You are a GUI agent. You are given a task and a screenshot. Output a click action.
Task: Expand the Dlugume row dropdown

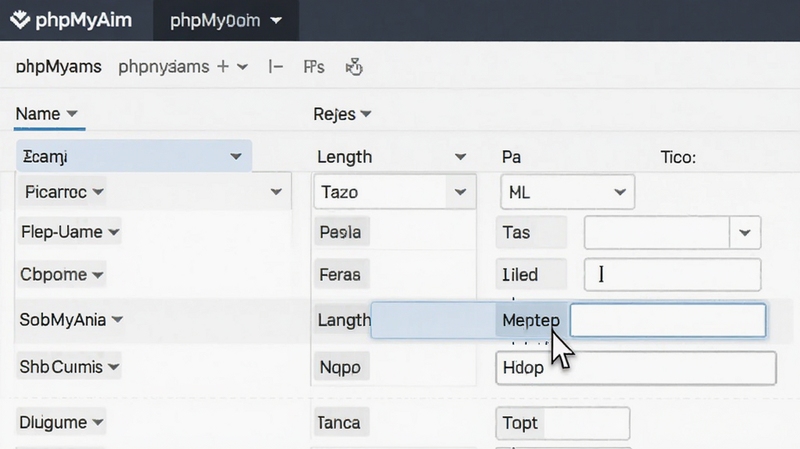point(98,422)
